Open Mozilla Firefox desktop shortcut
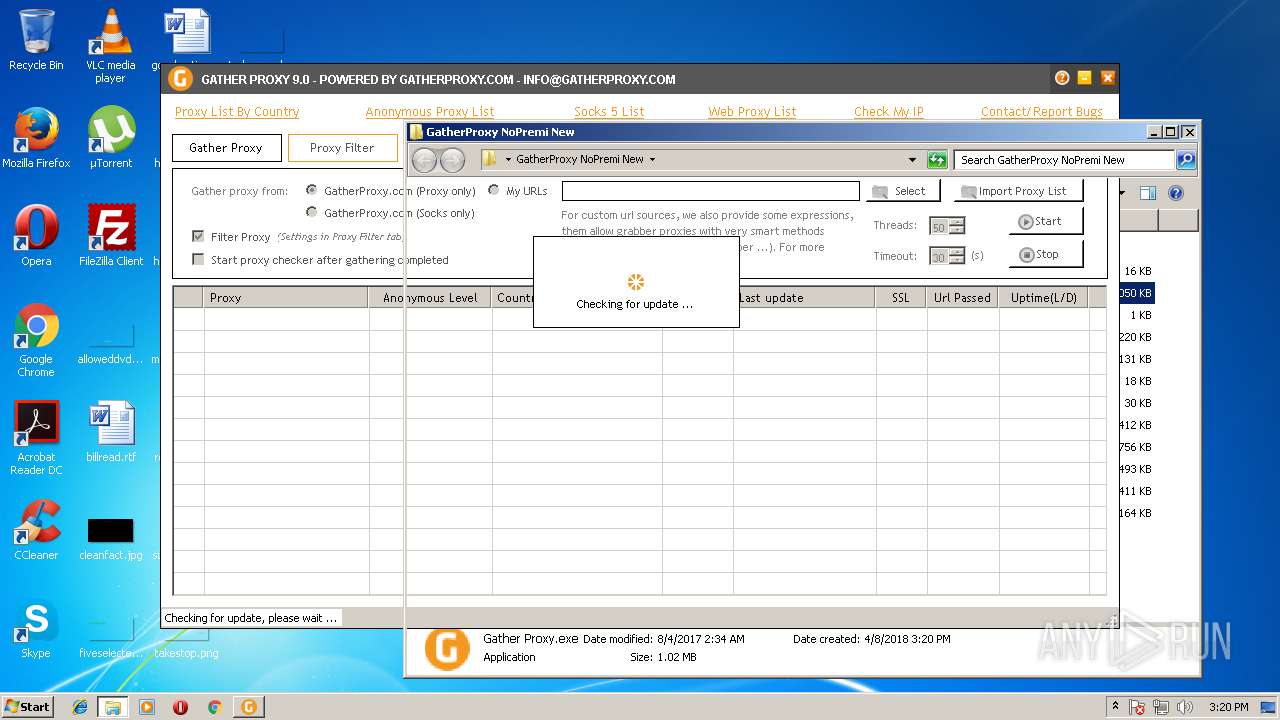Screen dimensions: 1280x720 (36, 138)
